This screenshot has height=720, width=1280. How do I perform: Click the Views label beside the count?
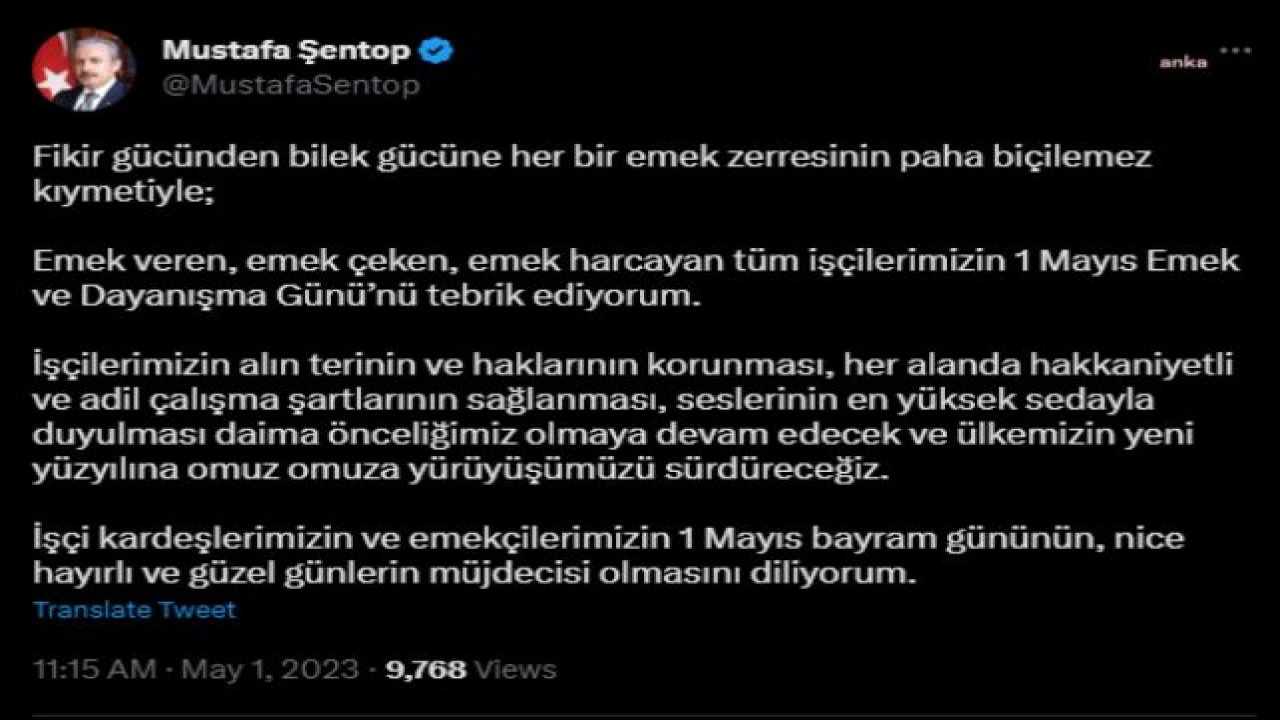516,669
